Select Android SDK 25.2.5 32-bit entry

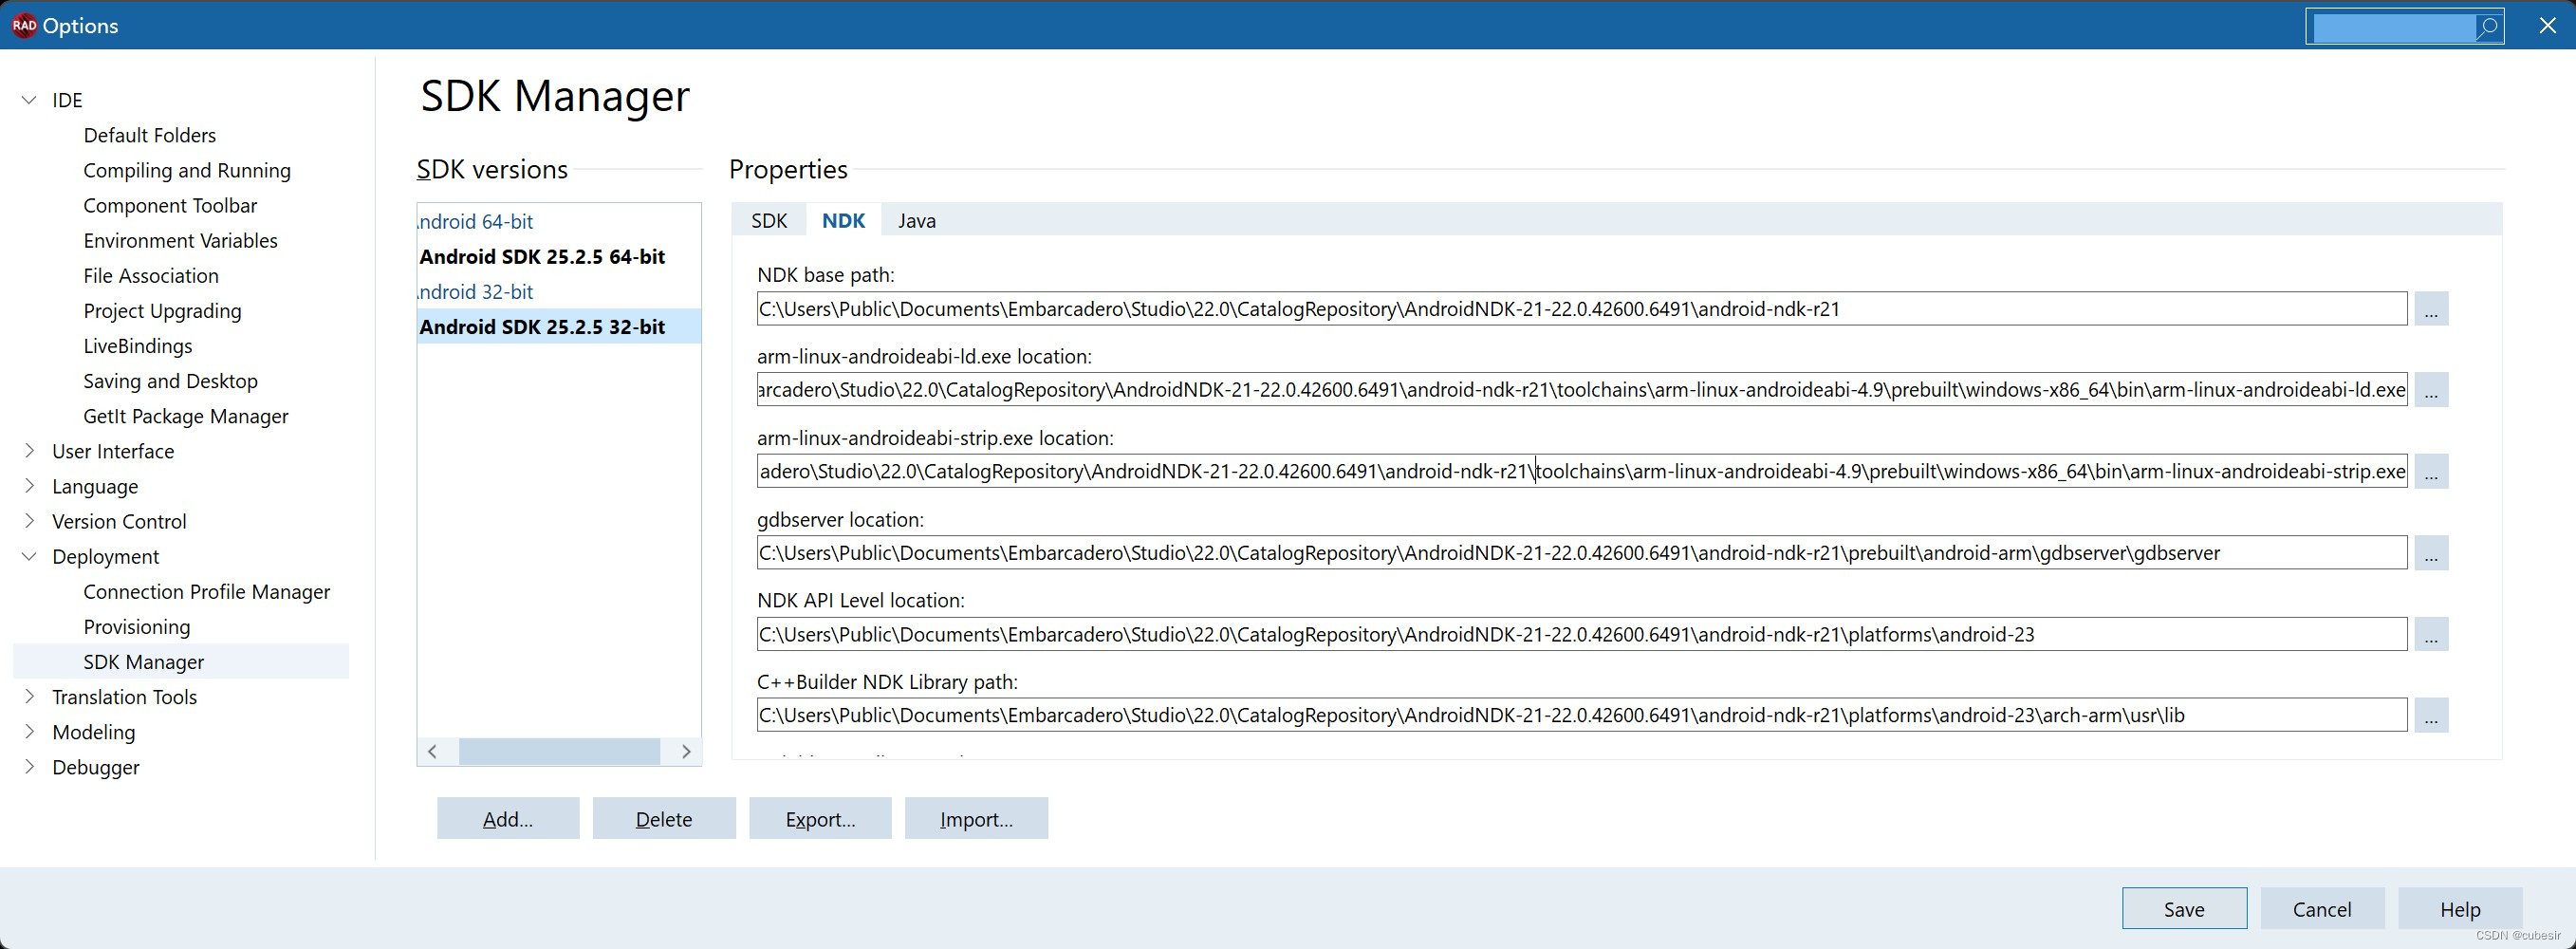pos(559,326)
